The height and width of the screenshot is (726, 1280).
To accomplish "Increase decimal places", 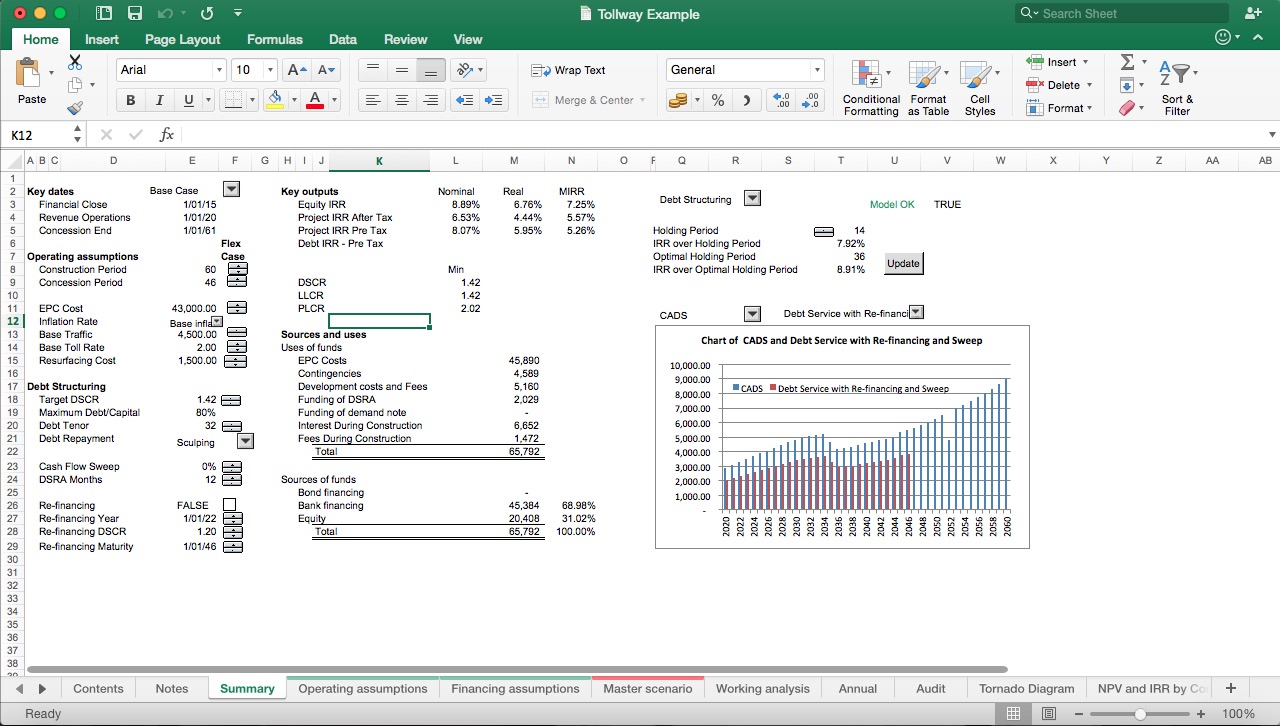I will (x=784, y=100).
